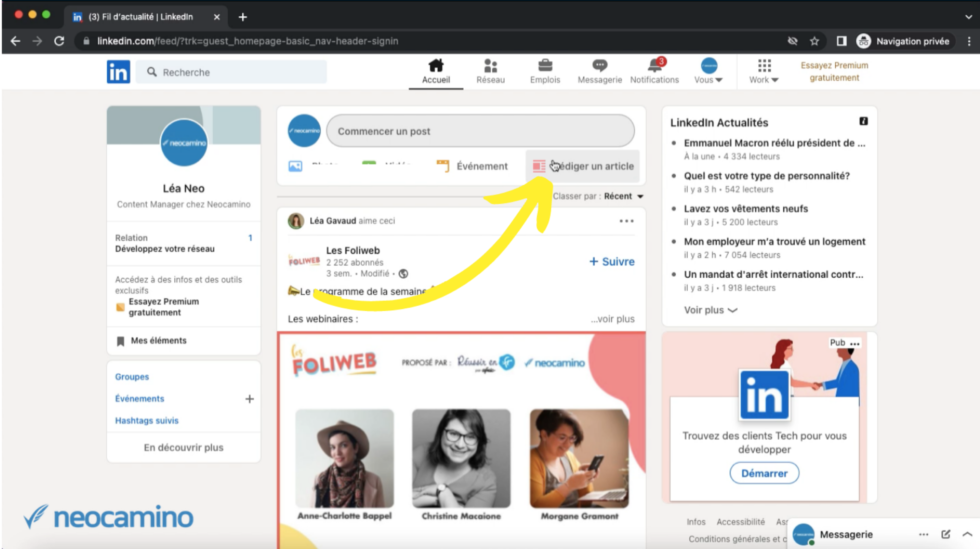Screen dimensions: 980x549
Task: Open Mes éléments bookmark item
Action: click(x=151, y=341)
